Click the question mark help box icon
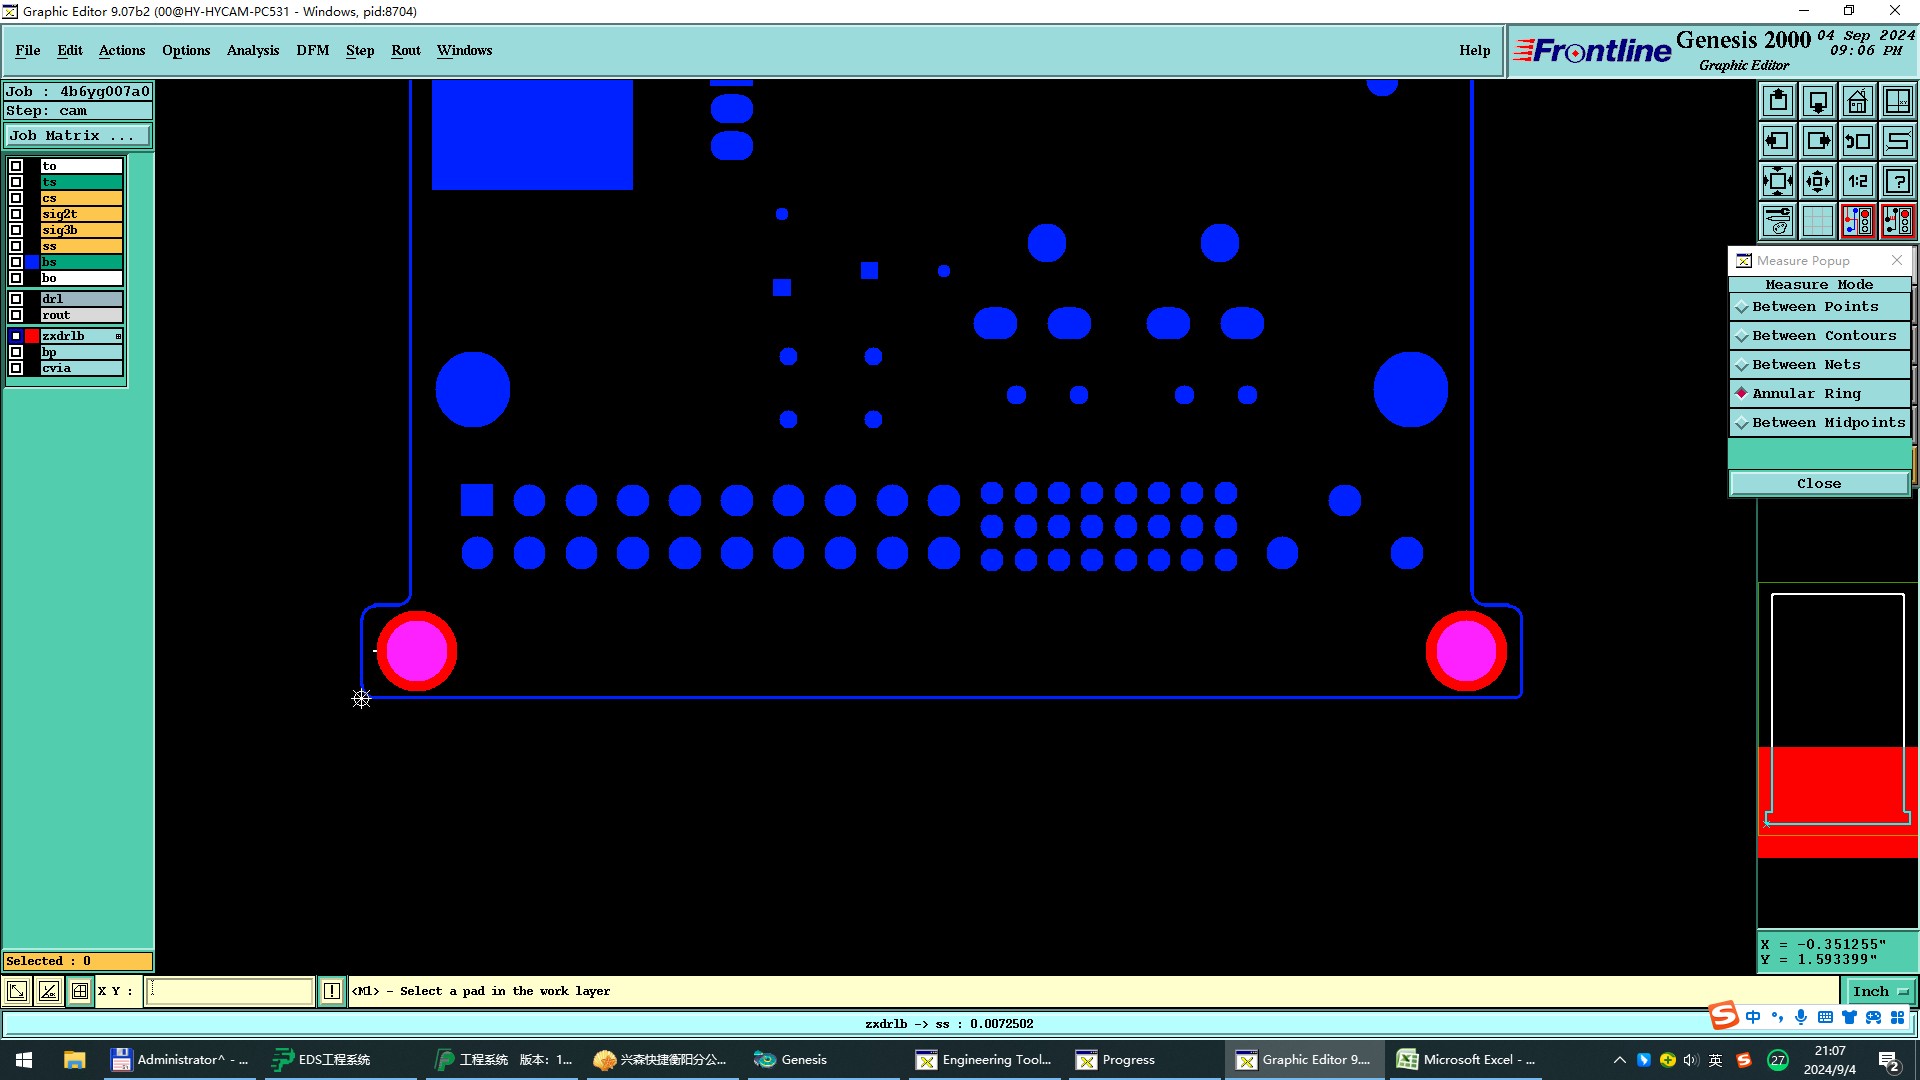The height and width of the screenshot is (1080, 1920). pos(1897,181)
